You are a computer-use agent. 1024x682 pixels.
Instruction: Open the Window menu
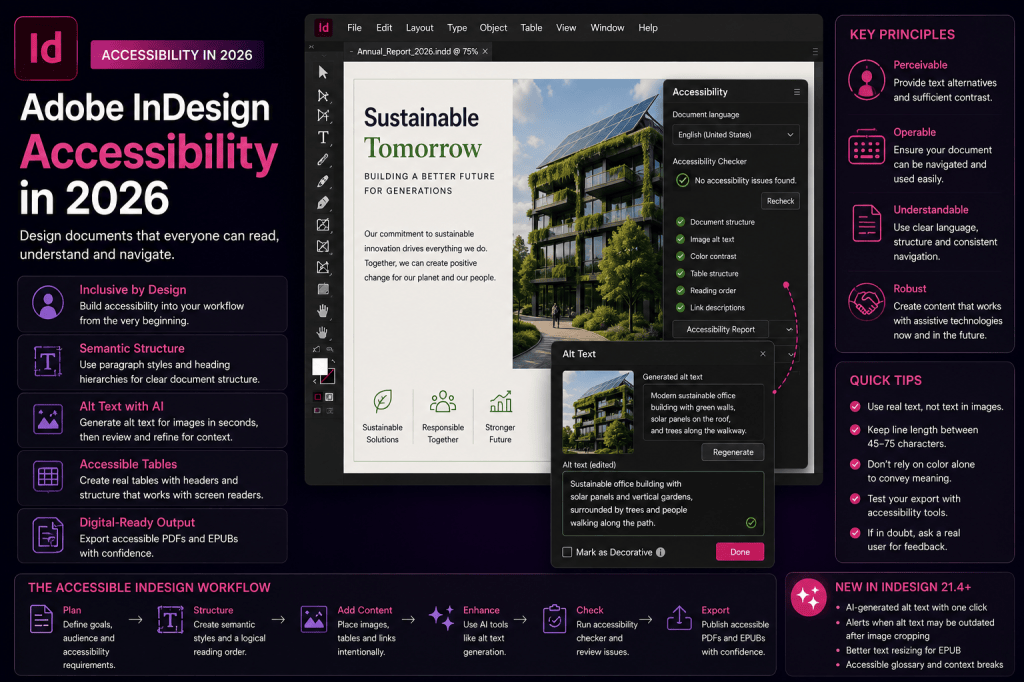point(607,27)
